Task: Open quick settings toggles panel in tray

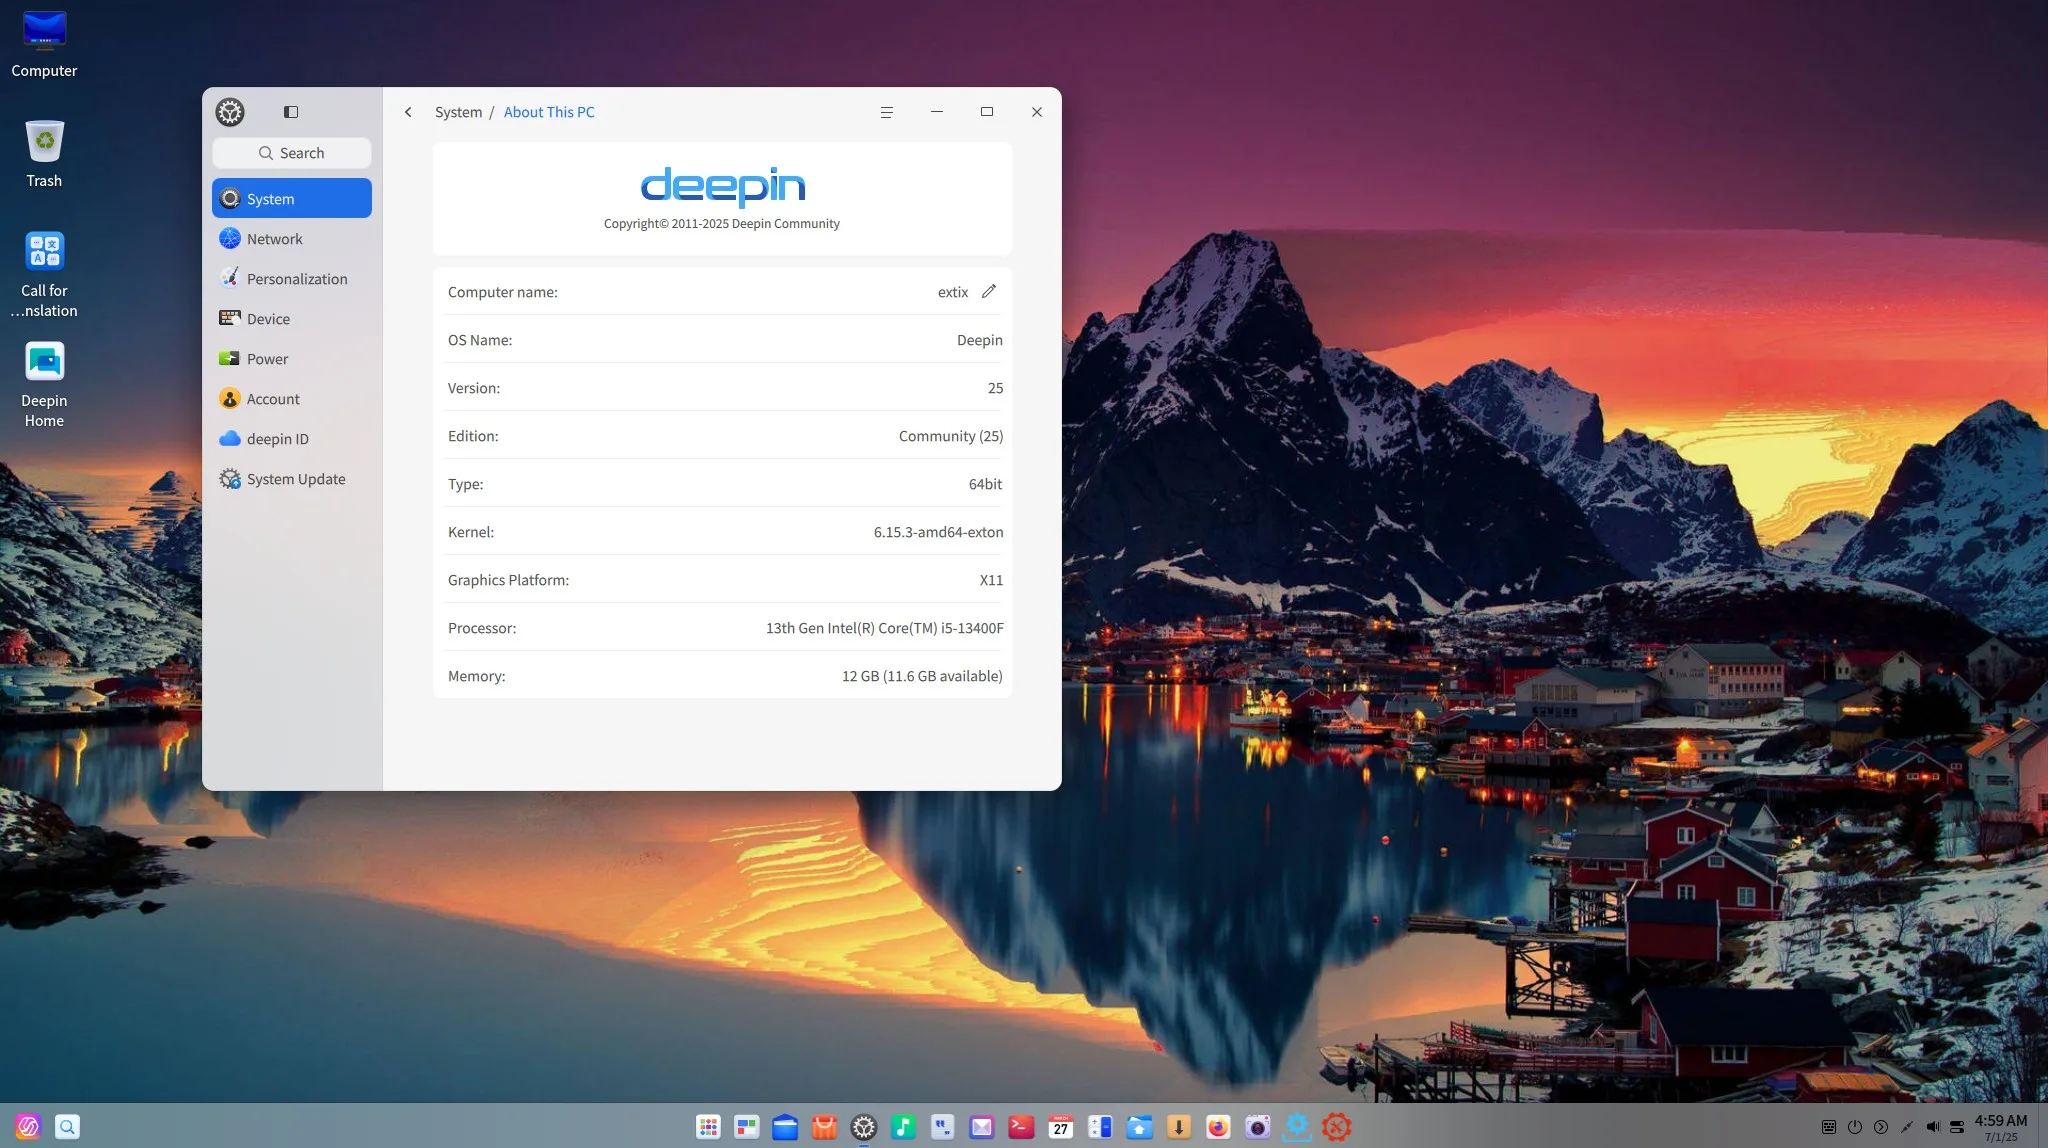Action: (x=1957, y=1127)
